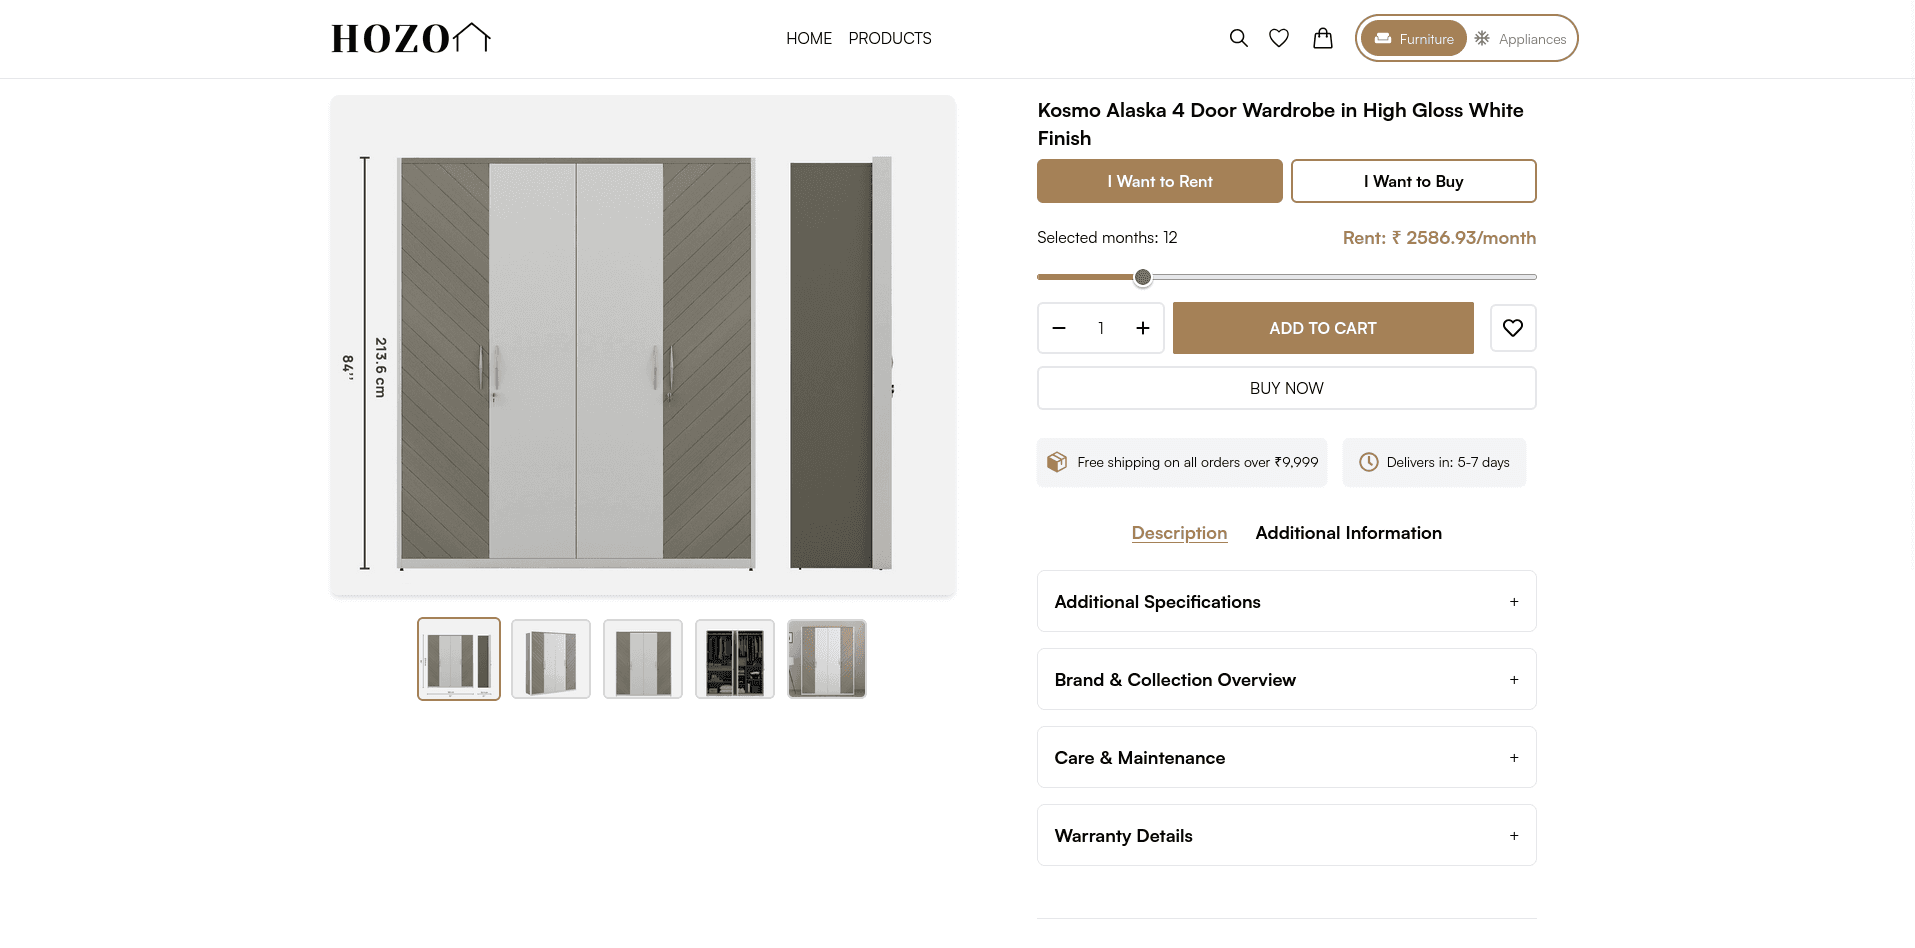Go to HOME menu item
1915x948 pixels.
point(809,38)
